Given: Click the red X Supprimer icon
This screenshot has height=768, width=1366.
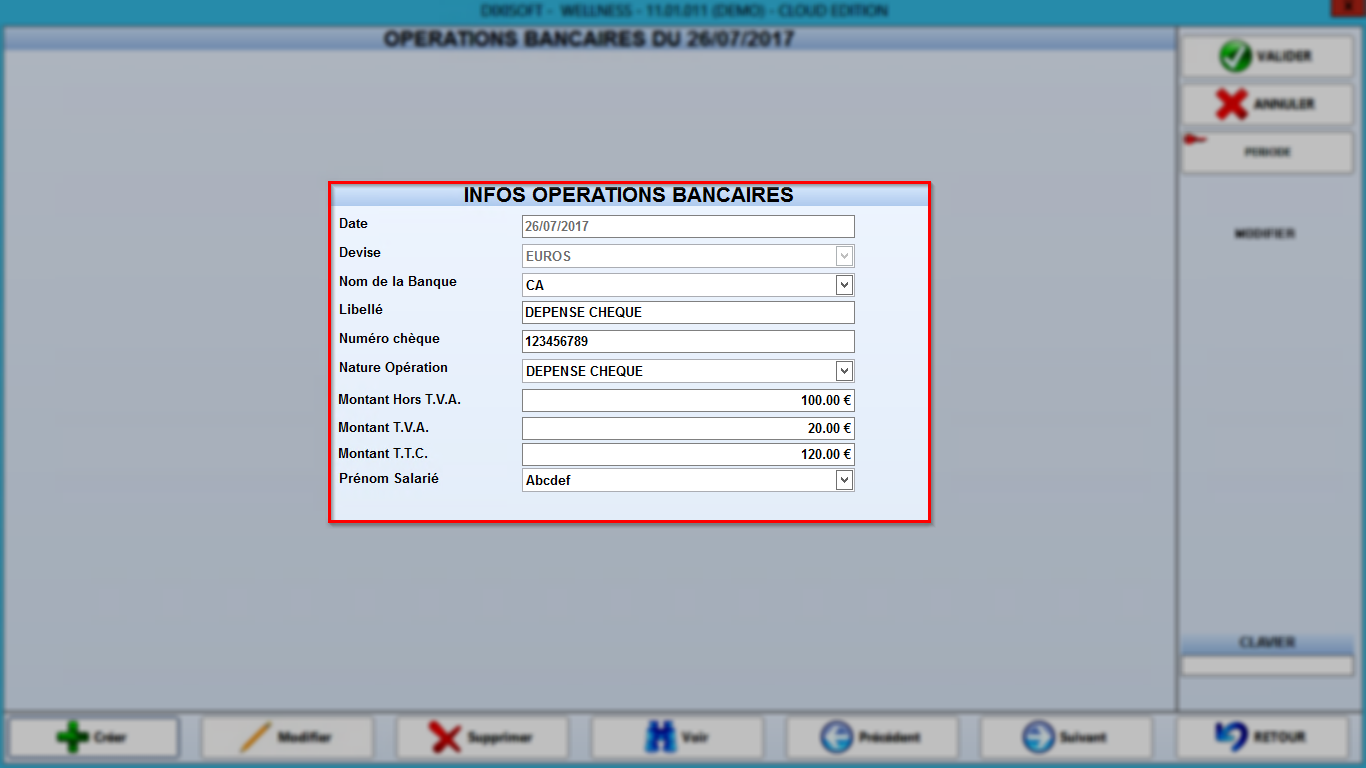Looking at the screenshot, I should click(x=445, y=738).
